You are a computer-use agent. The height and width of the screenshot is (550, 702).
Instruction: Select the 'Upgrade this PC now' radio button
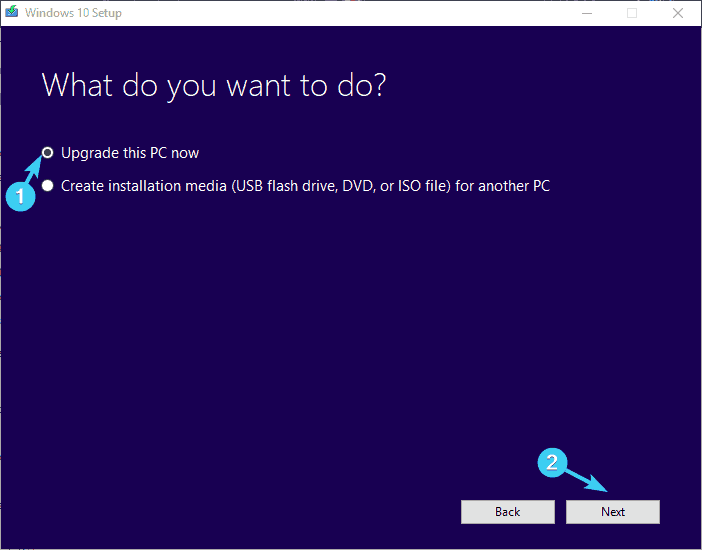coord(47,153)
